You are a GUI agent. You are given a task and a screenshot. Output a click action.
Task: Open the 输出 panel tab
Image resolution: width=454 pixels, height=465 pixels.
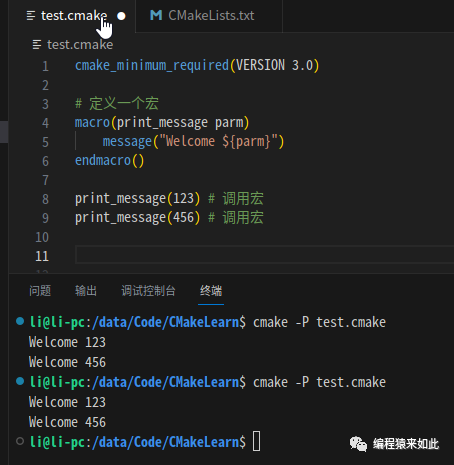pos(86,291)
